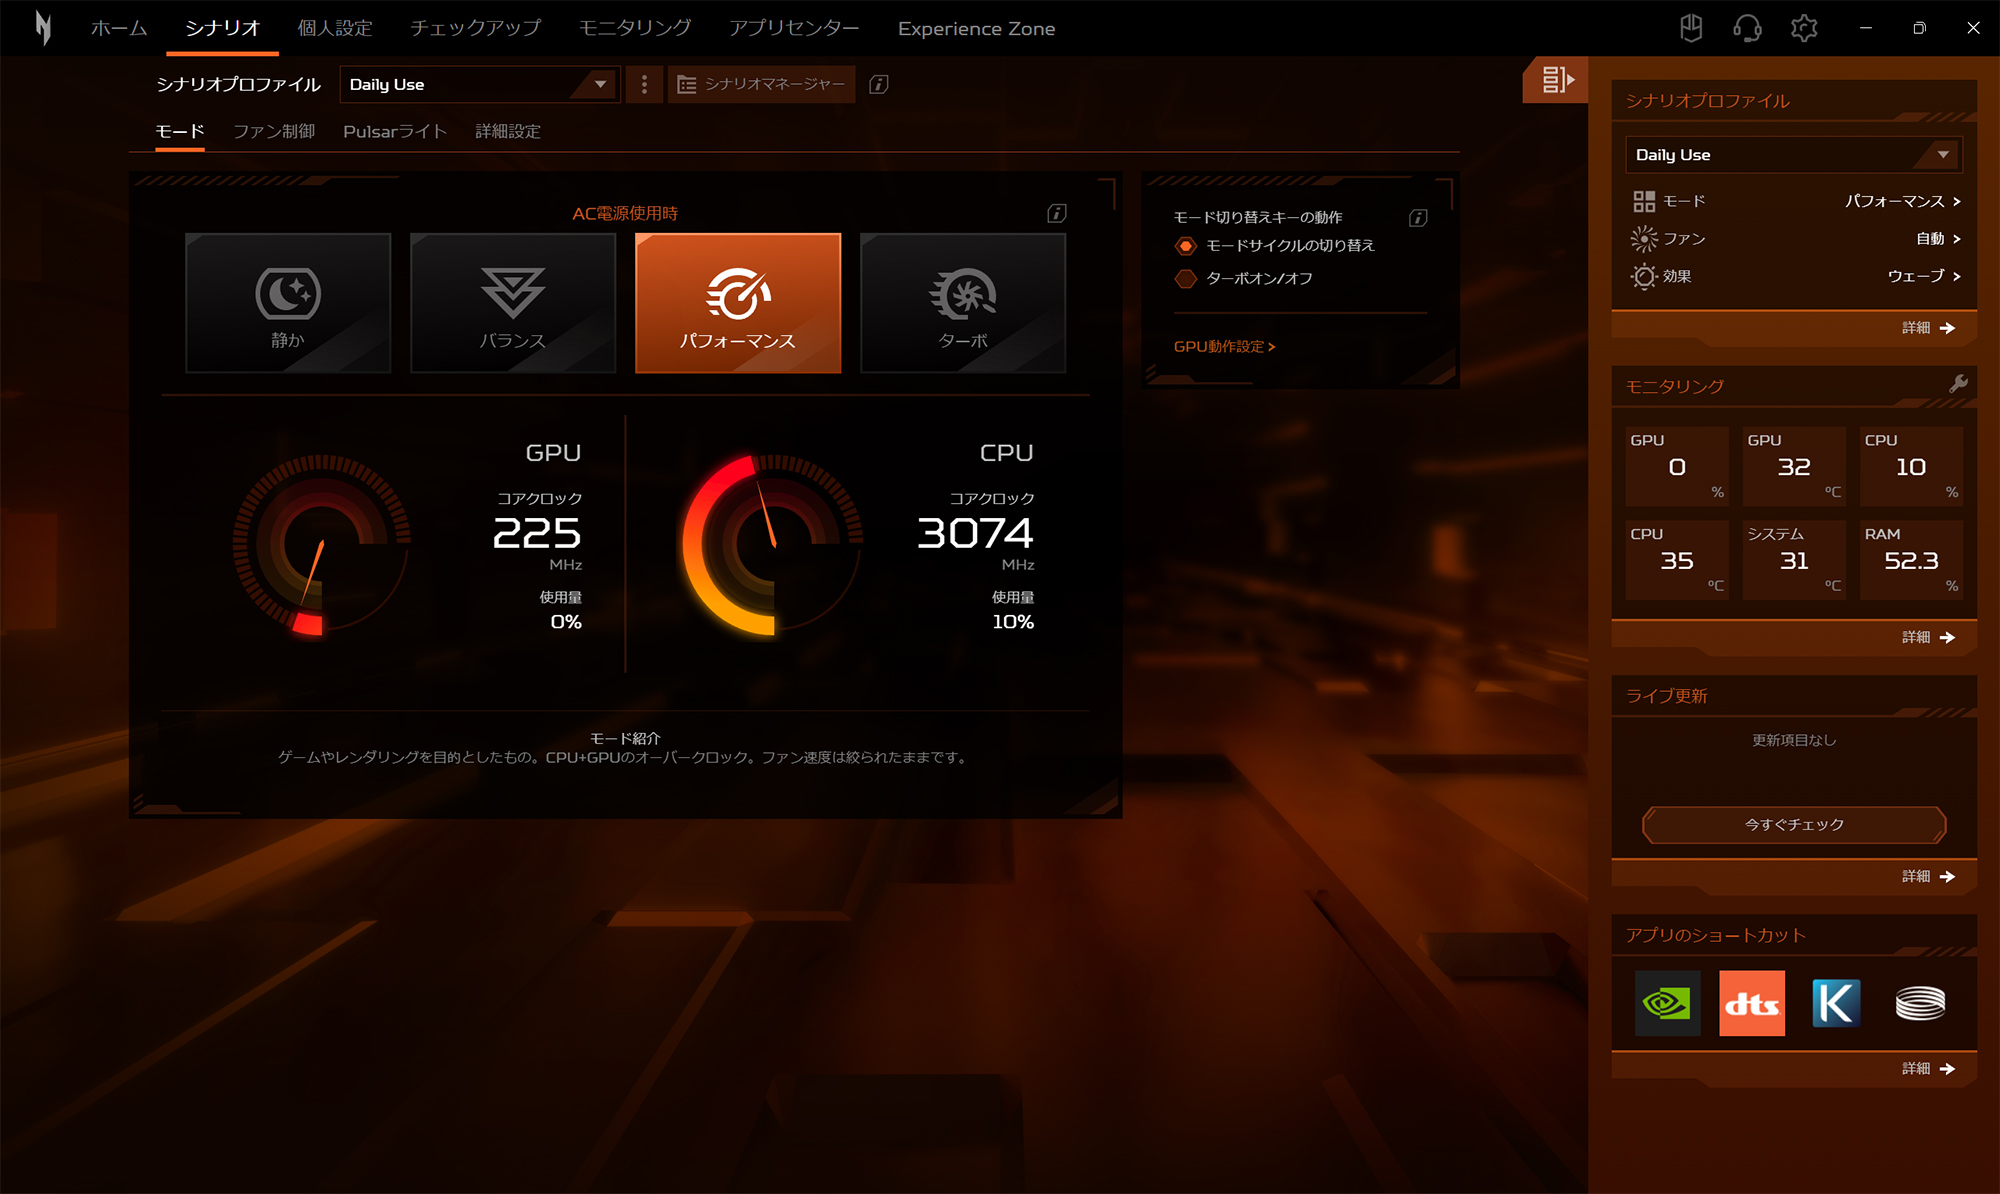
Task: Click the three-dot profile options button
Action: click(x=644, y=85)
